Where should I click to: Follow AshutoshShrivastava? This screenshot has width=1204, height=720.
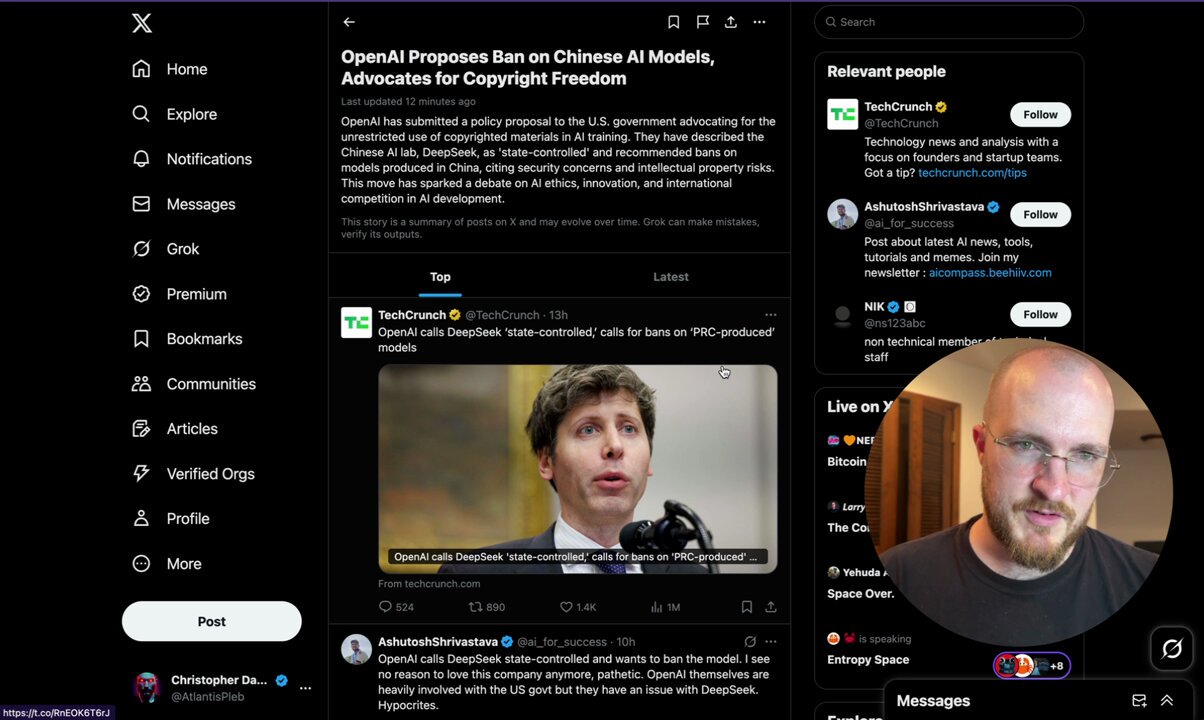pos(1040,214)
